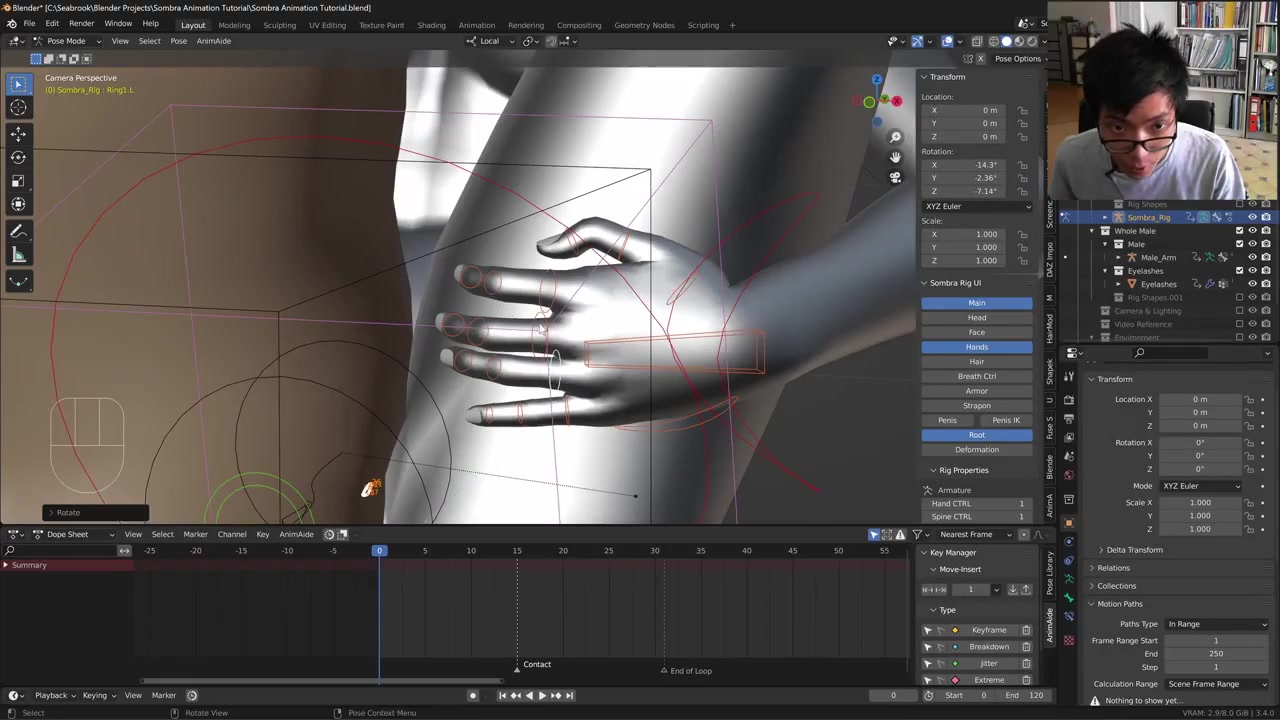Viewport: 1280px width, 720px height.
Task: Click the camera view icon in viewport
Action: click(895, 177)
